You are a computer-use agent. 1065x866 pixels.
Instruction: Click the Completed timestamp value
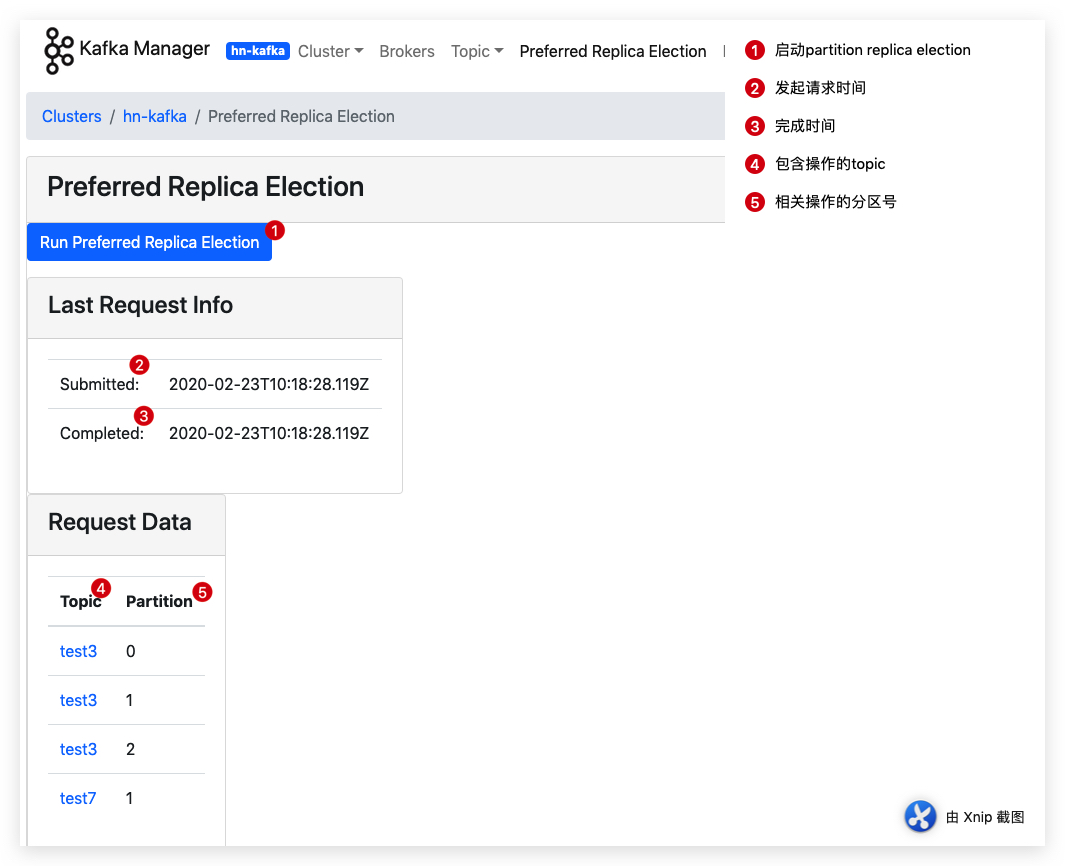[x=269, y=433]
